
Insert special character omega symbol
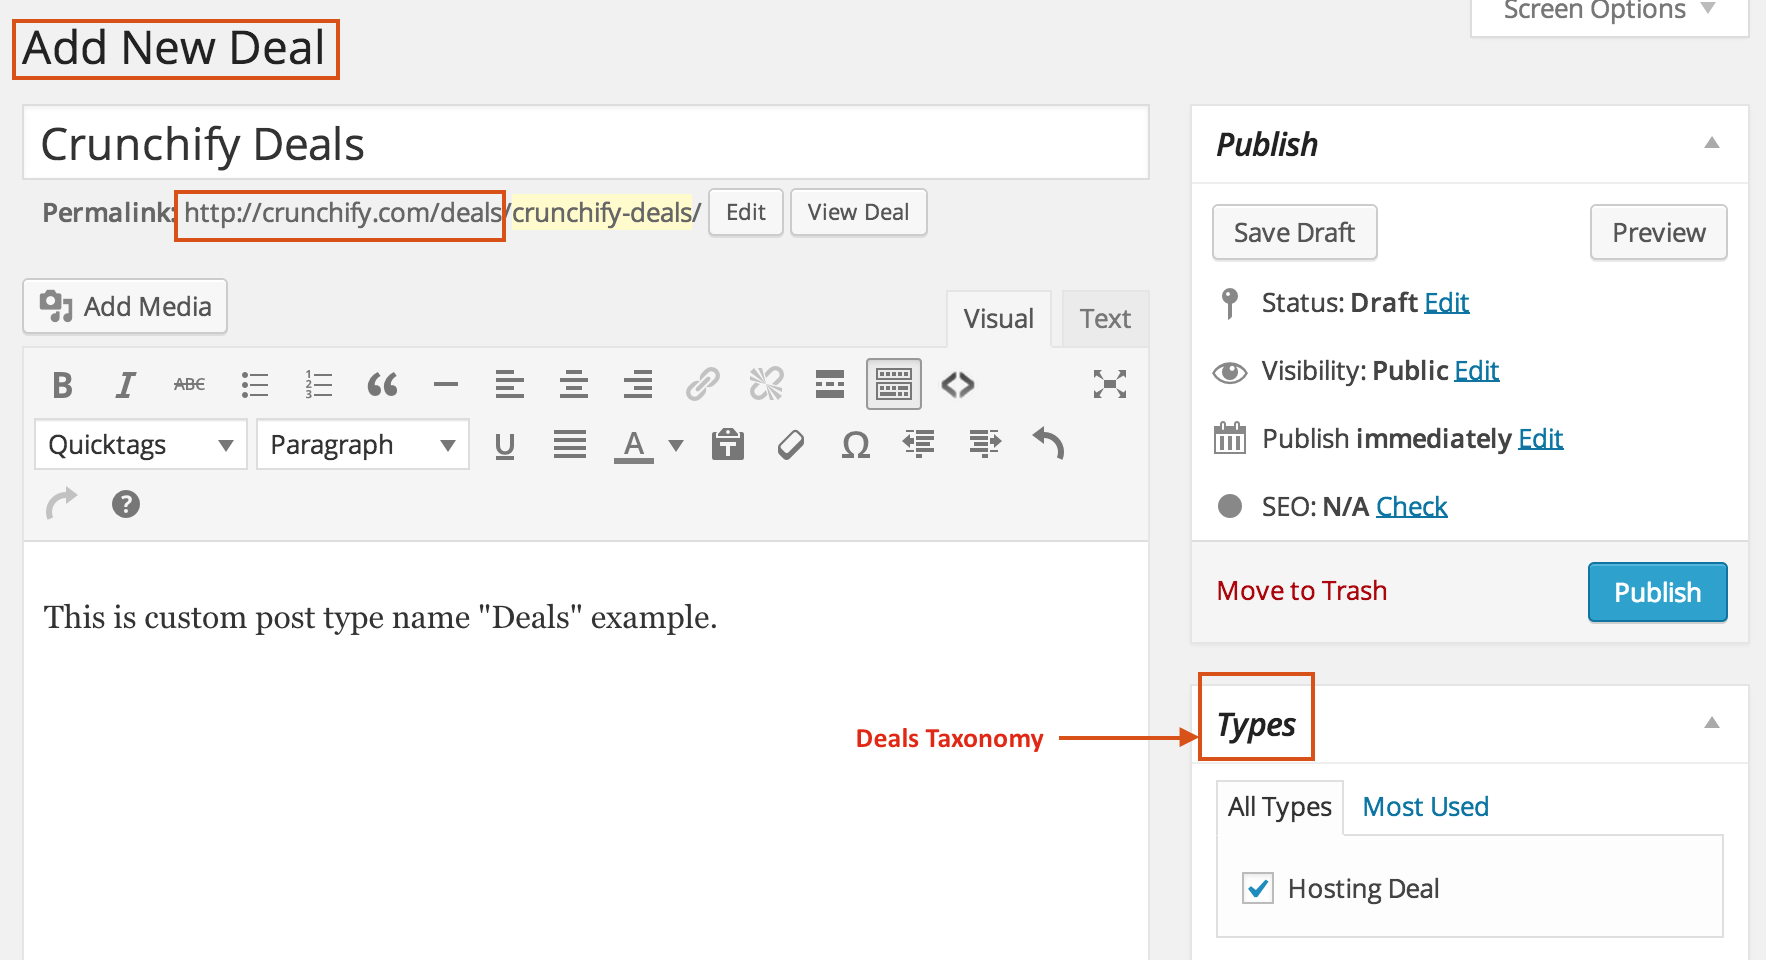(x=855, y=445)
